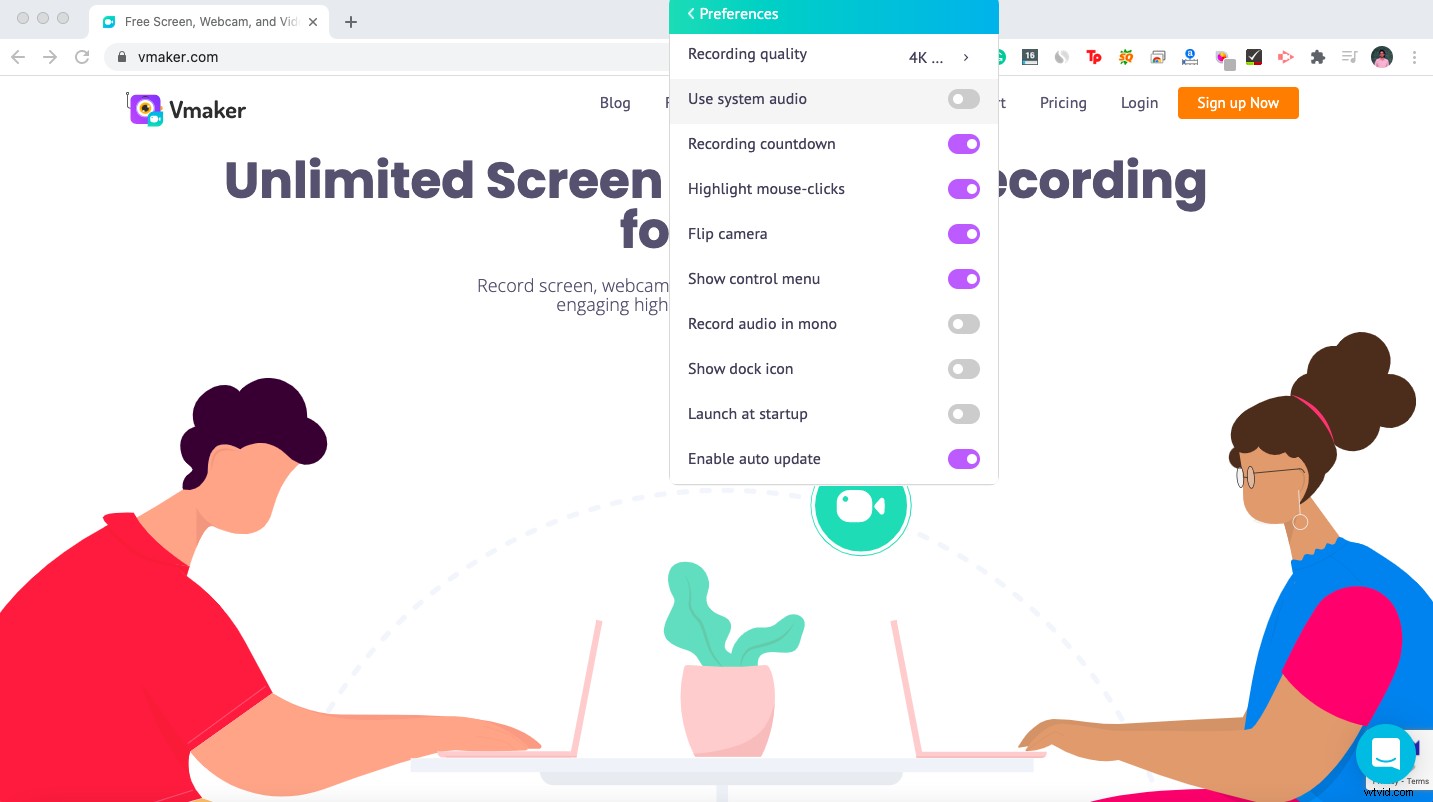Go back using the Preferences chevron
Image resolution: width=1433 pixels, height=802 pixels.
point(691,14)
